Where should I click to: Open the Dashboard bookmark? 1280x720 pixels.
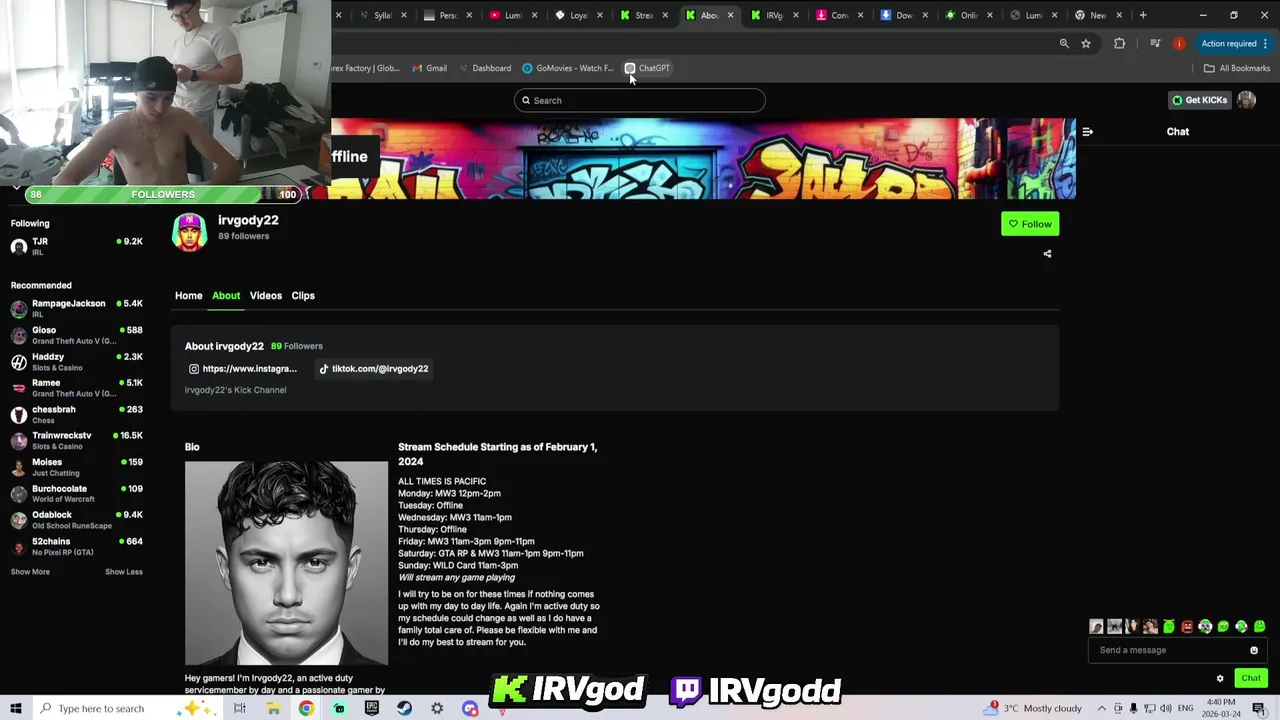(x=484, y=68)
